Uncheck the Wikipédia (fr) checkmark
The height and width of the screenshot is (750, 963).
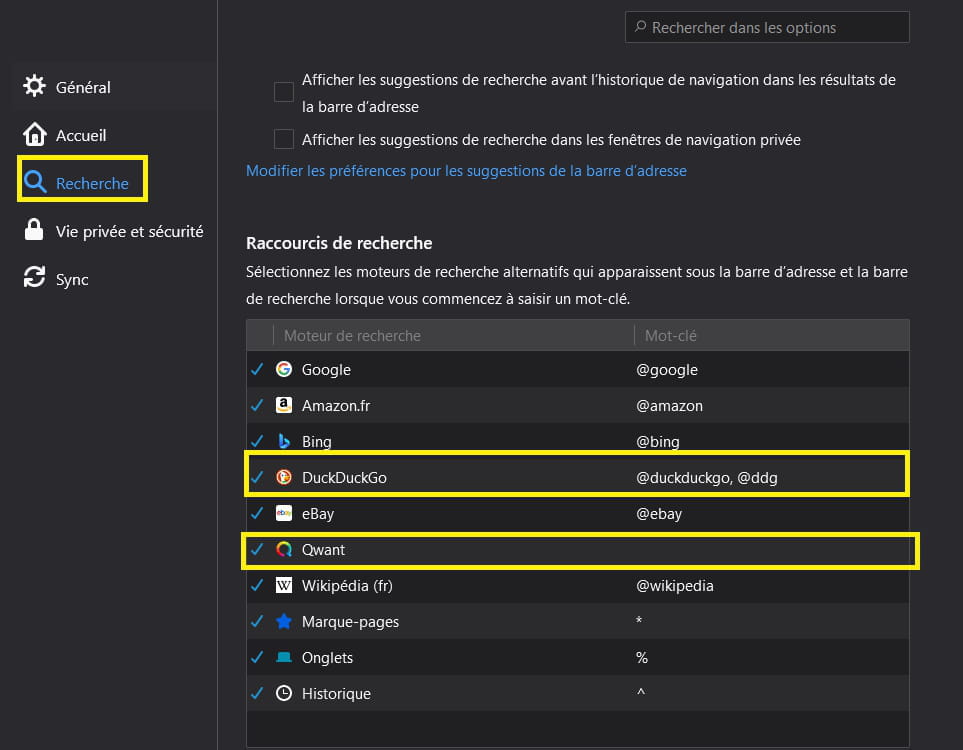[x=257, y=585]
